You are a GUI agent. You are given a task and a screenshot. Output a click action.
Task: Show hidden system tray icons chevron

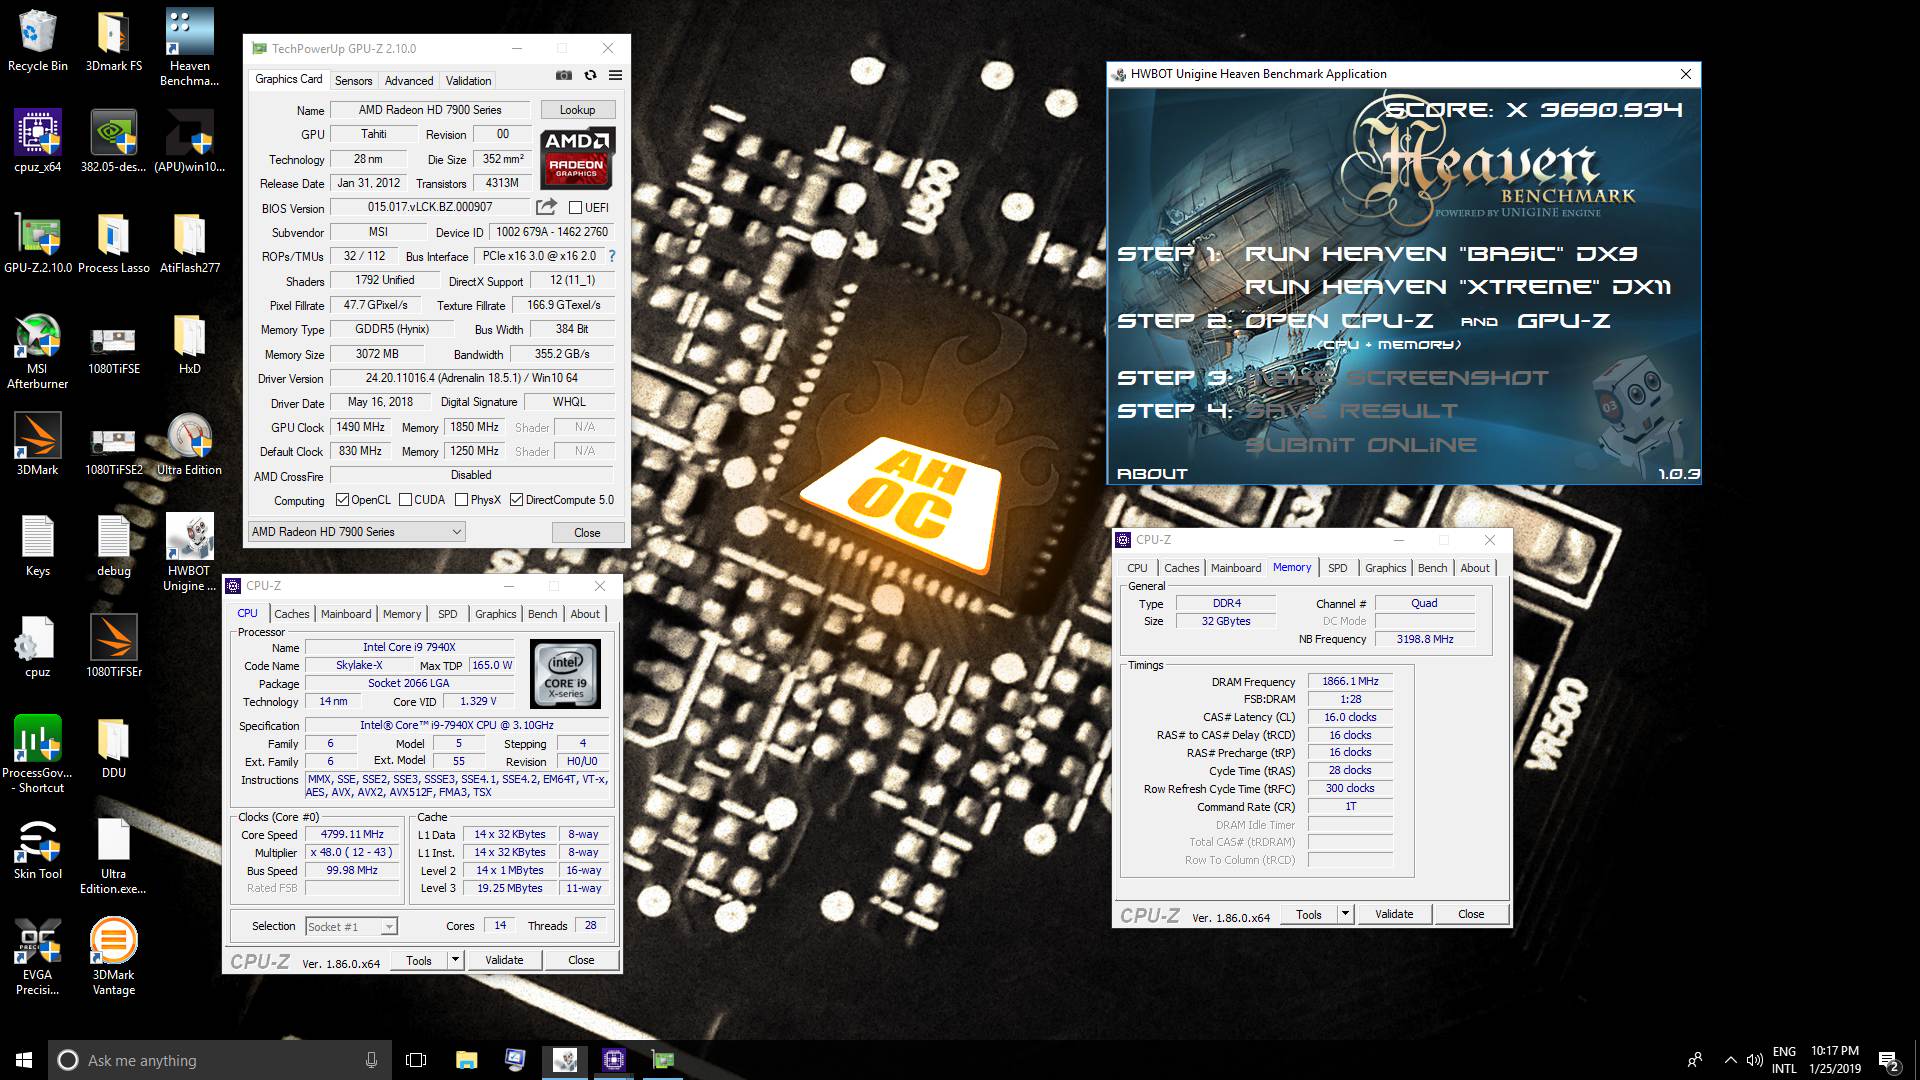1730,1060
